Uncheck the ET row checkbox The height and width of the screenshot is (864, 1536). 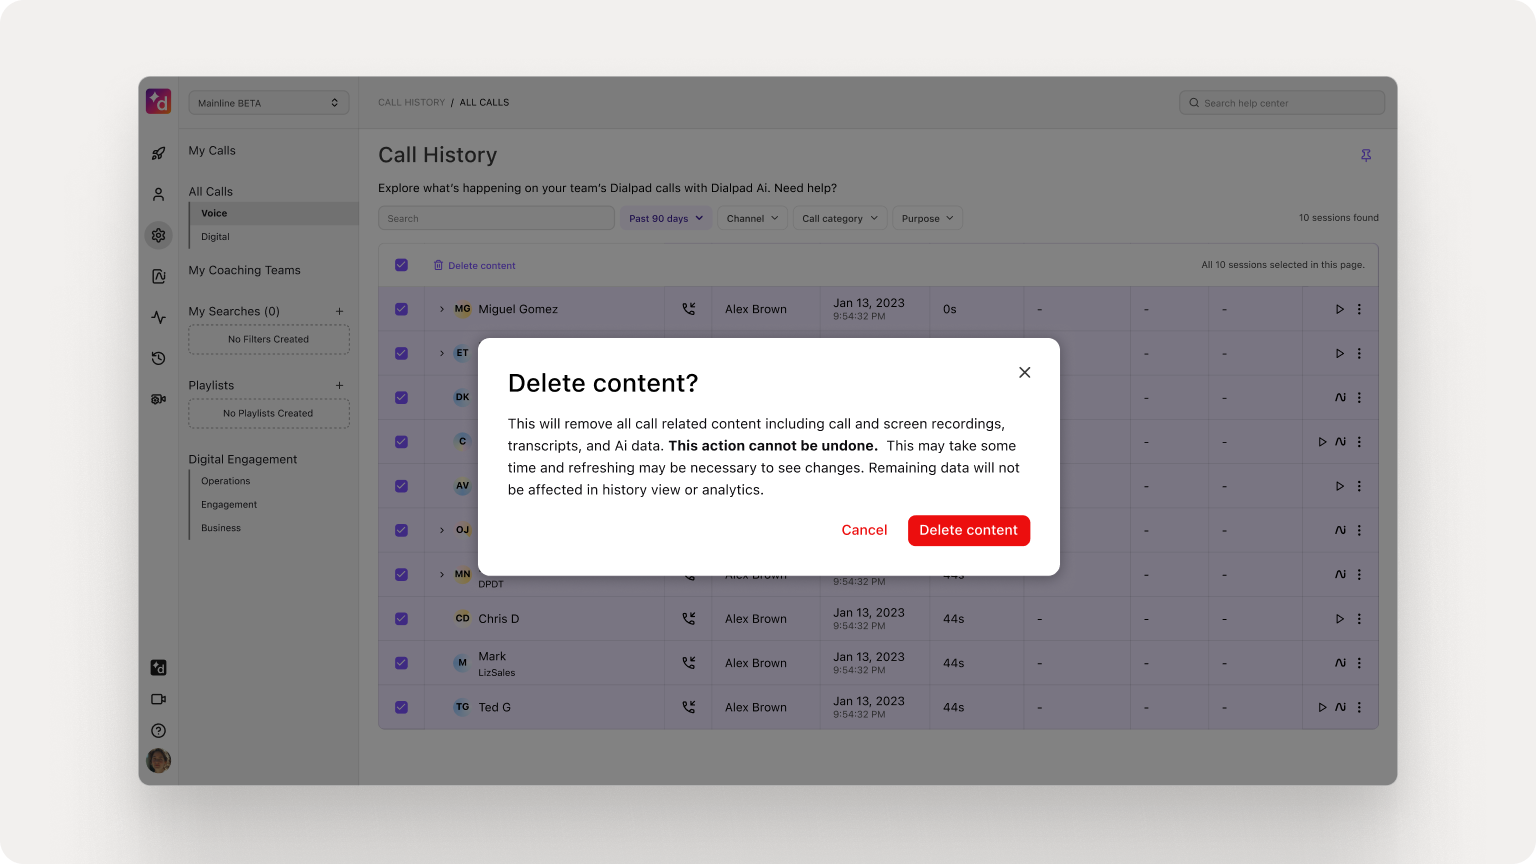[401, 353]
